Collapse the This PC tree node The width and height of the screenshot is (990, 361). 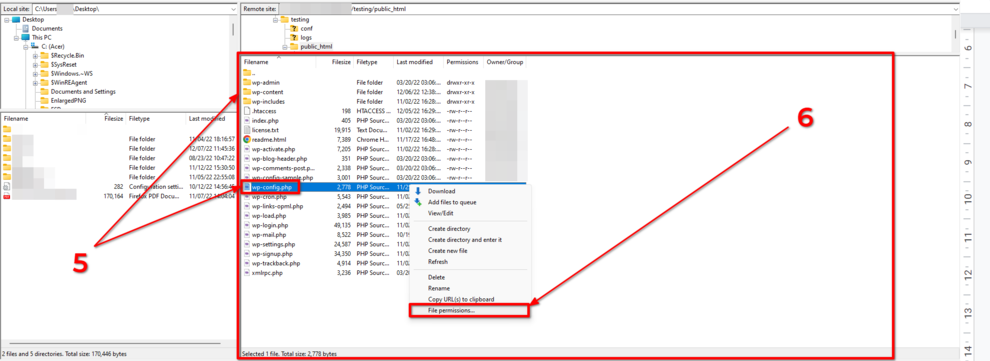16,37
